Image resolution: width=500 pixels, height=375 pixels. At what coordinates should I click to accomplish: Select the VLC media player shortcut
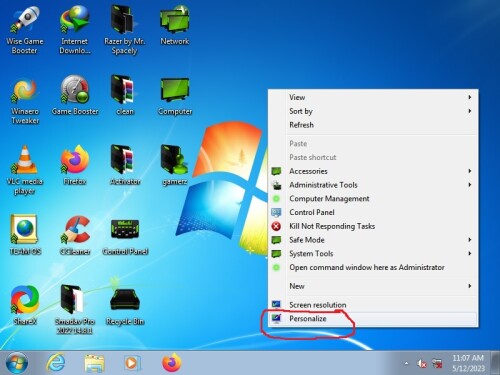click(25, 170)
